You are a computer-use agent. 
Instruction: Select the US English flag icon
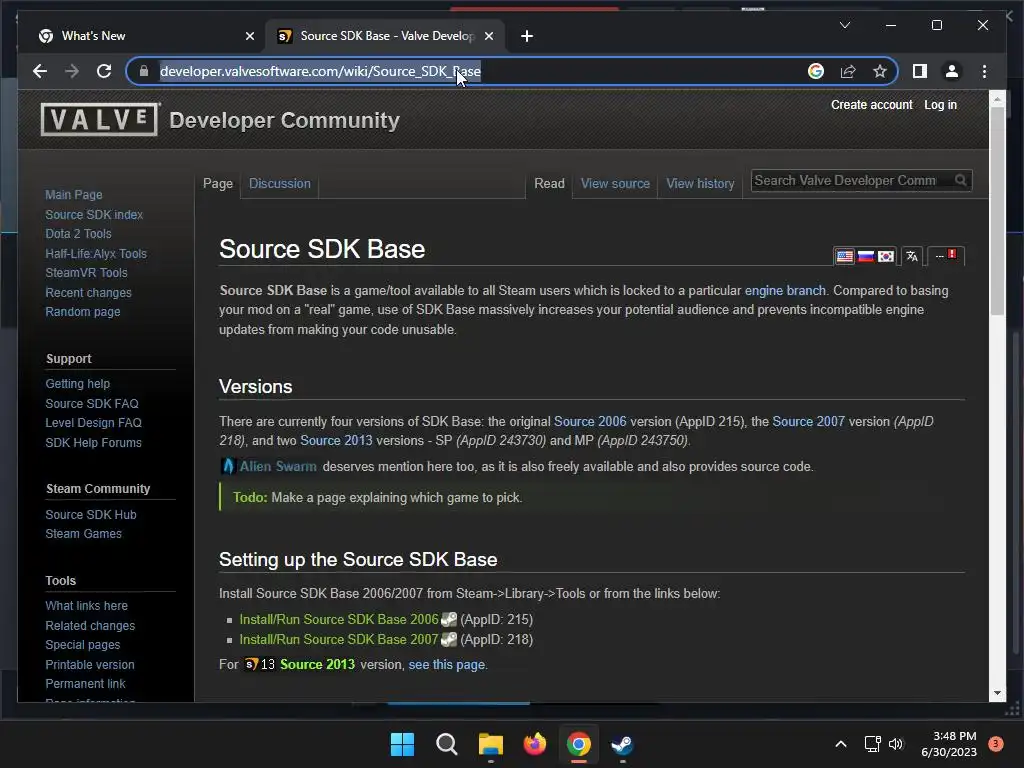pos(844,256)
